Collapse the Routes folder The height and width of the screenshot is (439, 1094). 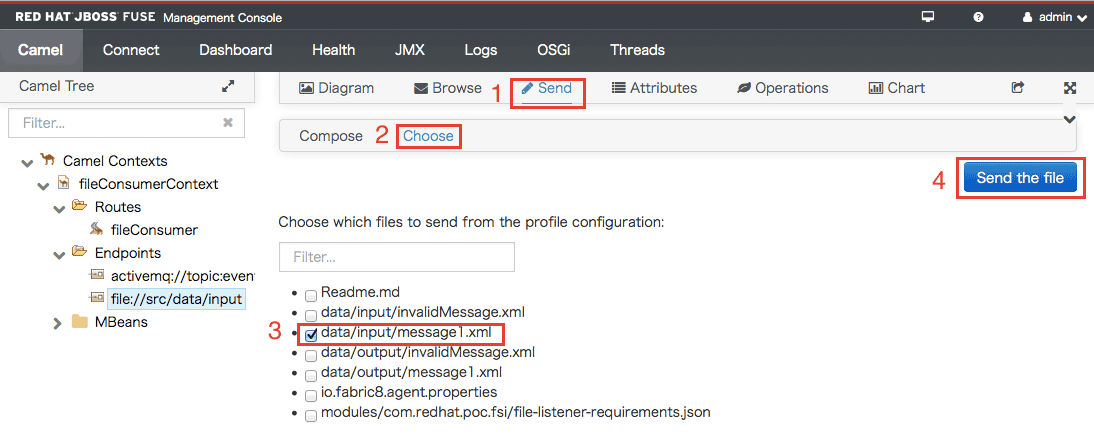point(60,209)
